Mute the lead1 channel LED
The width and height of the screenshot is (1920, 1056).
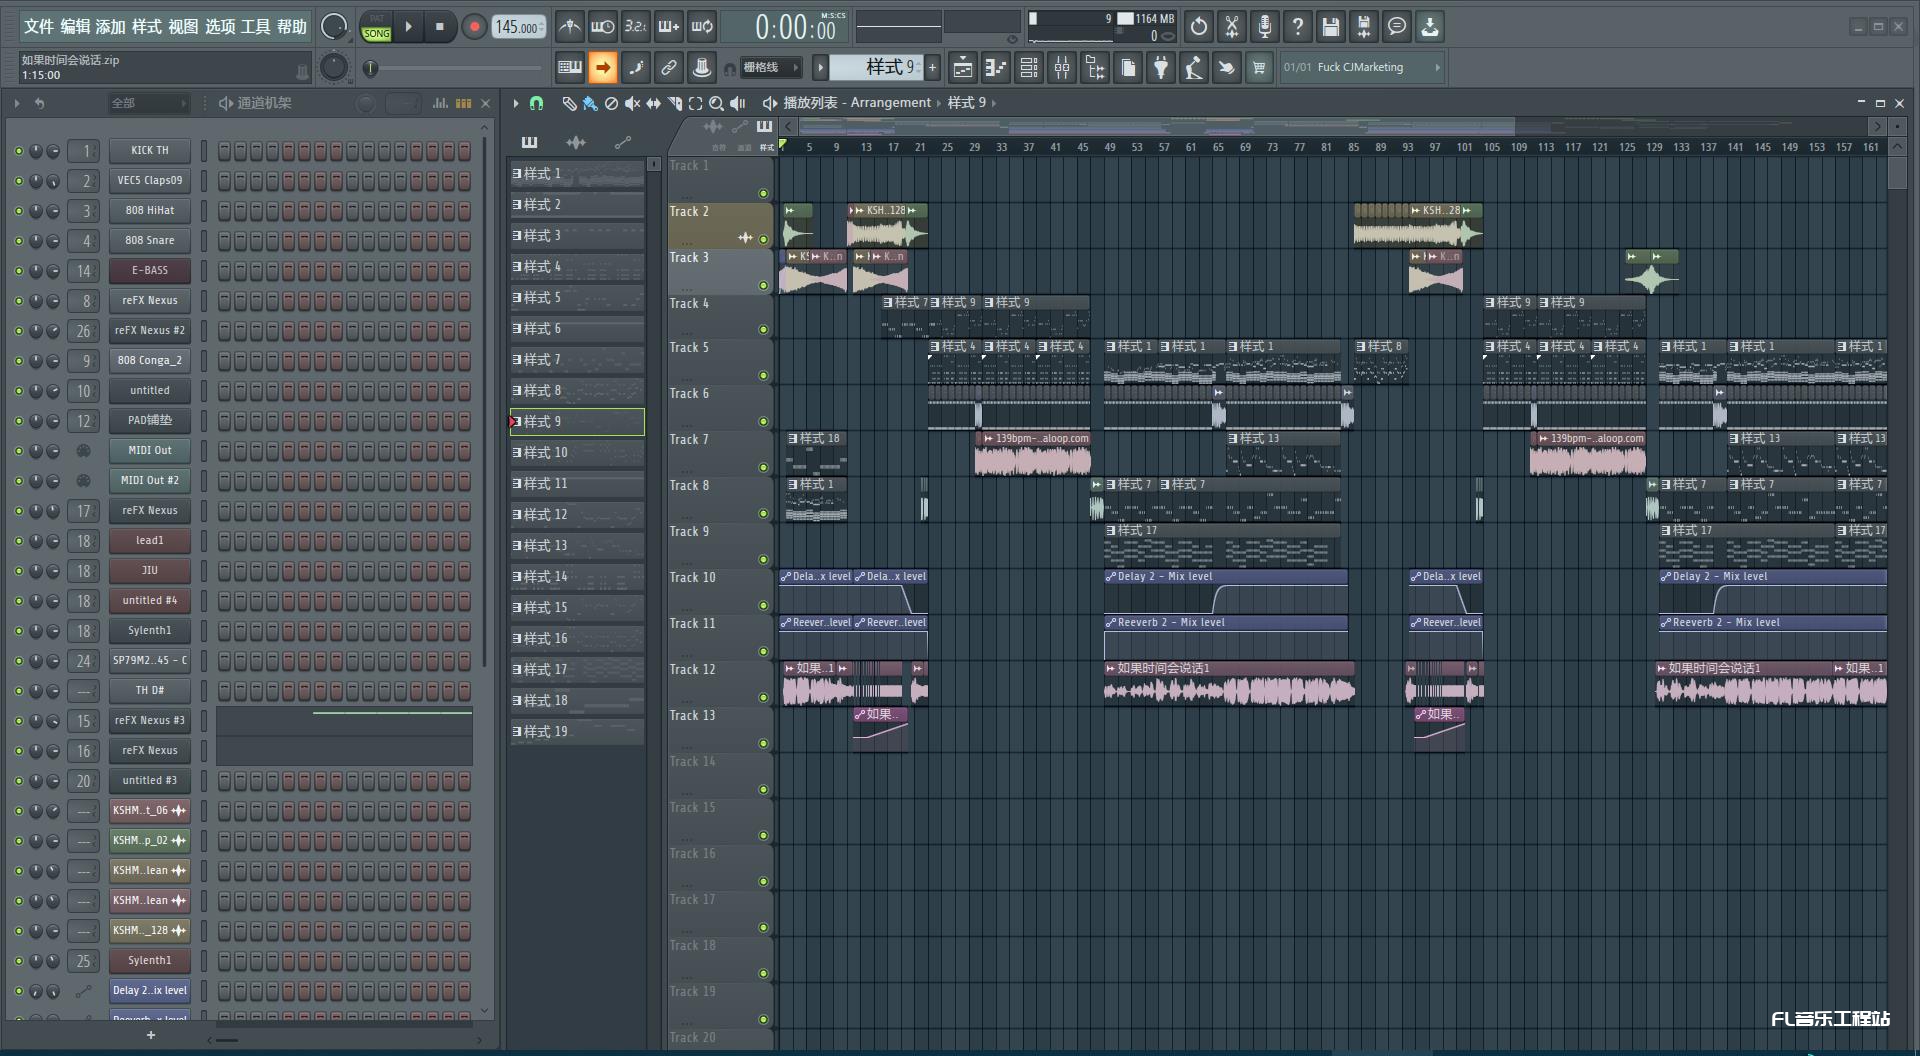pyautogui.click(x=18, y=541)
